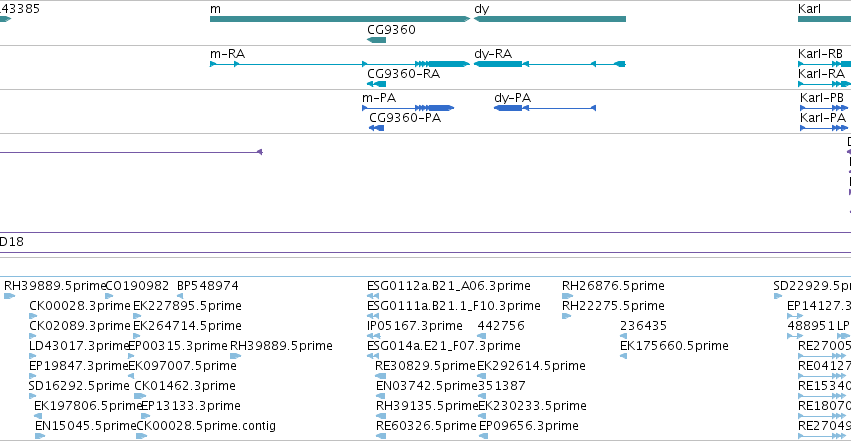Screen dimensions: 851x441
Task: Select the CG9360 gene glyph
Action: tap(377, 40)
